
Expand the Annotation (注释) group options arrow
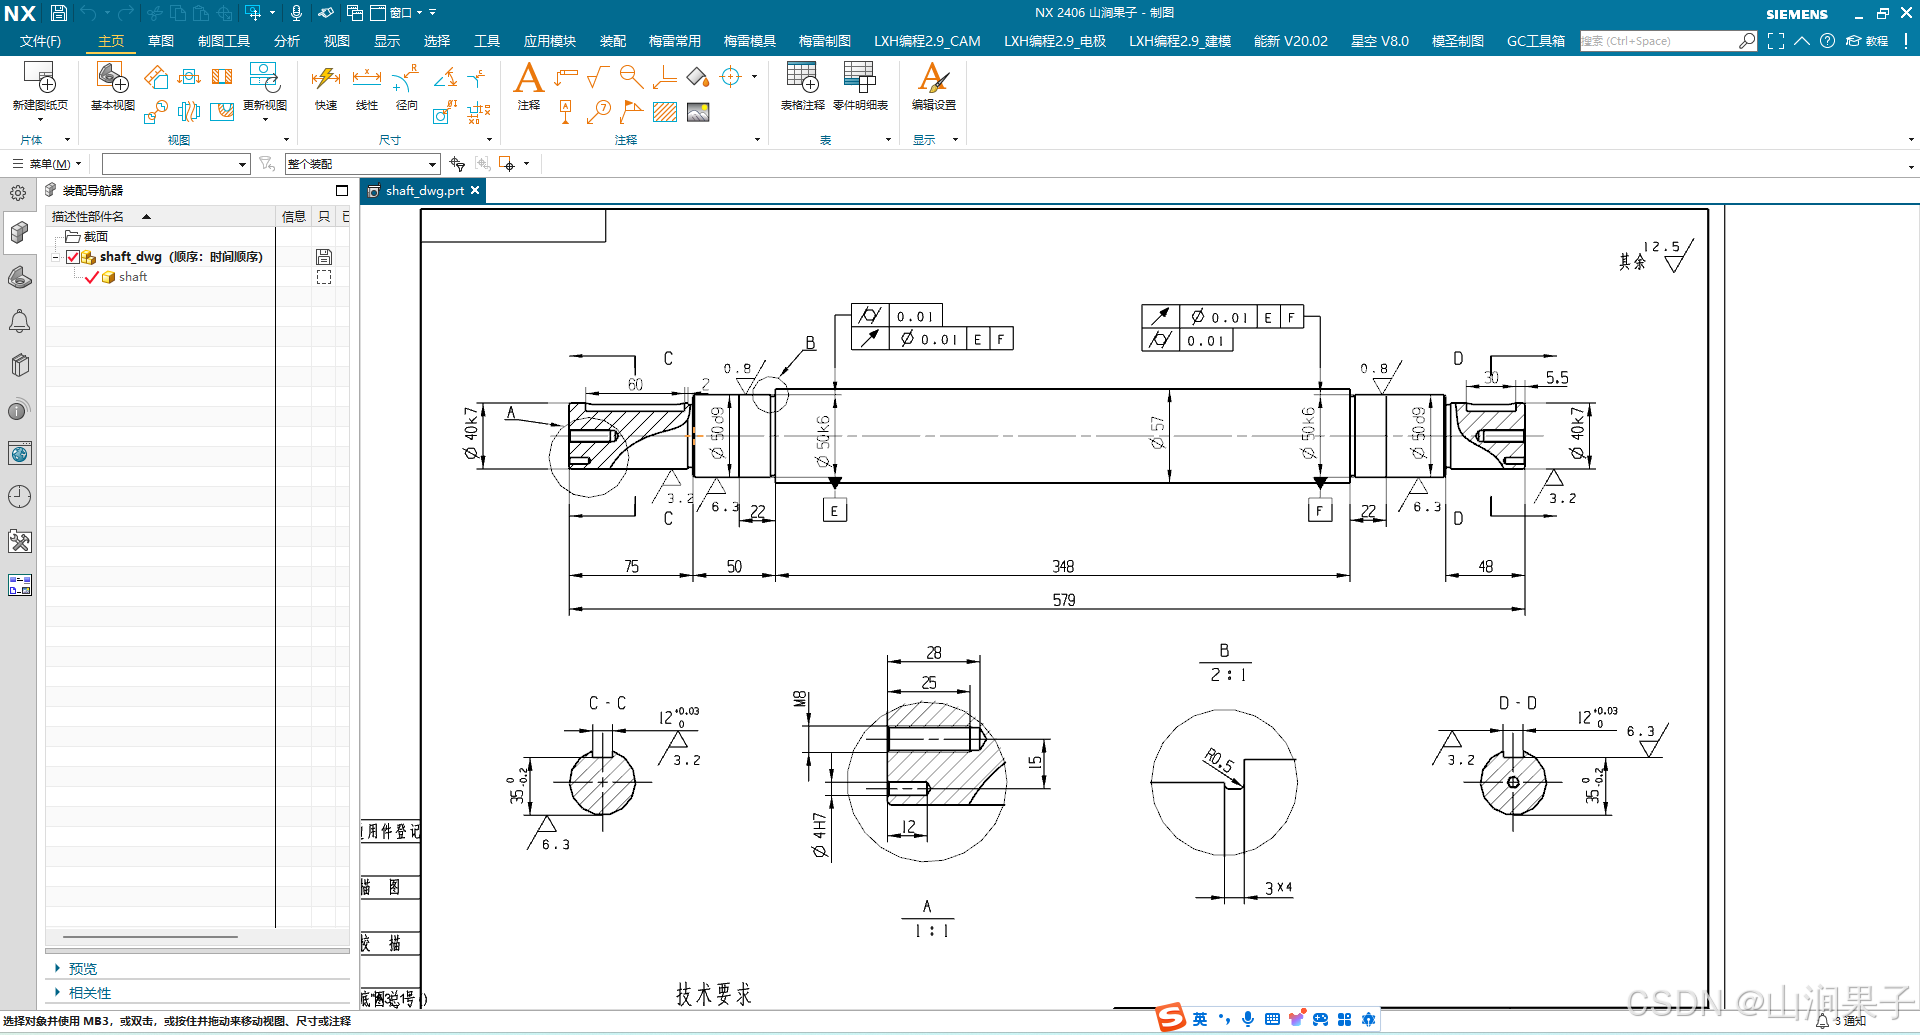point(757,140)
